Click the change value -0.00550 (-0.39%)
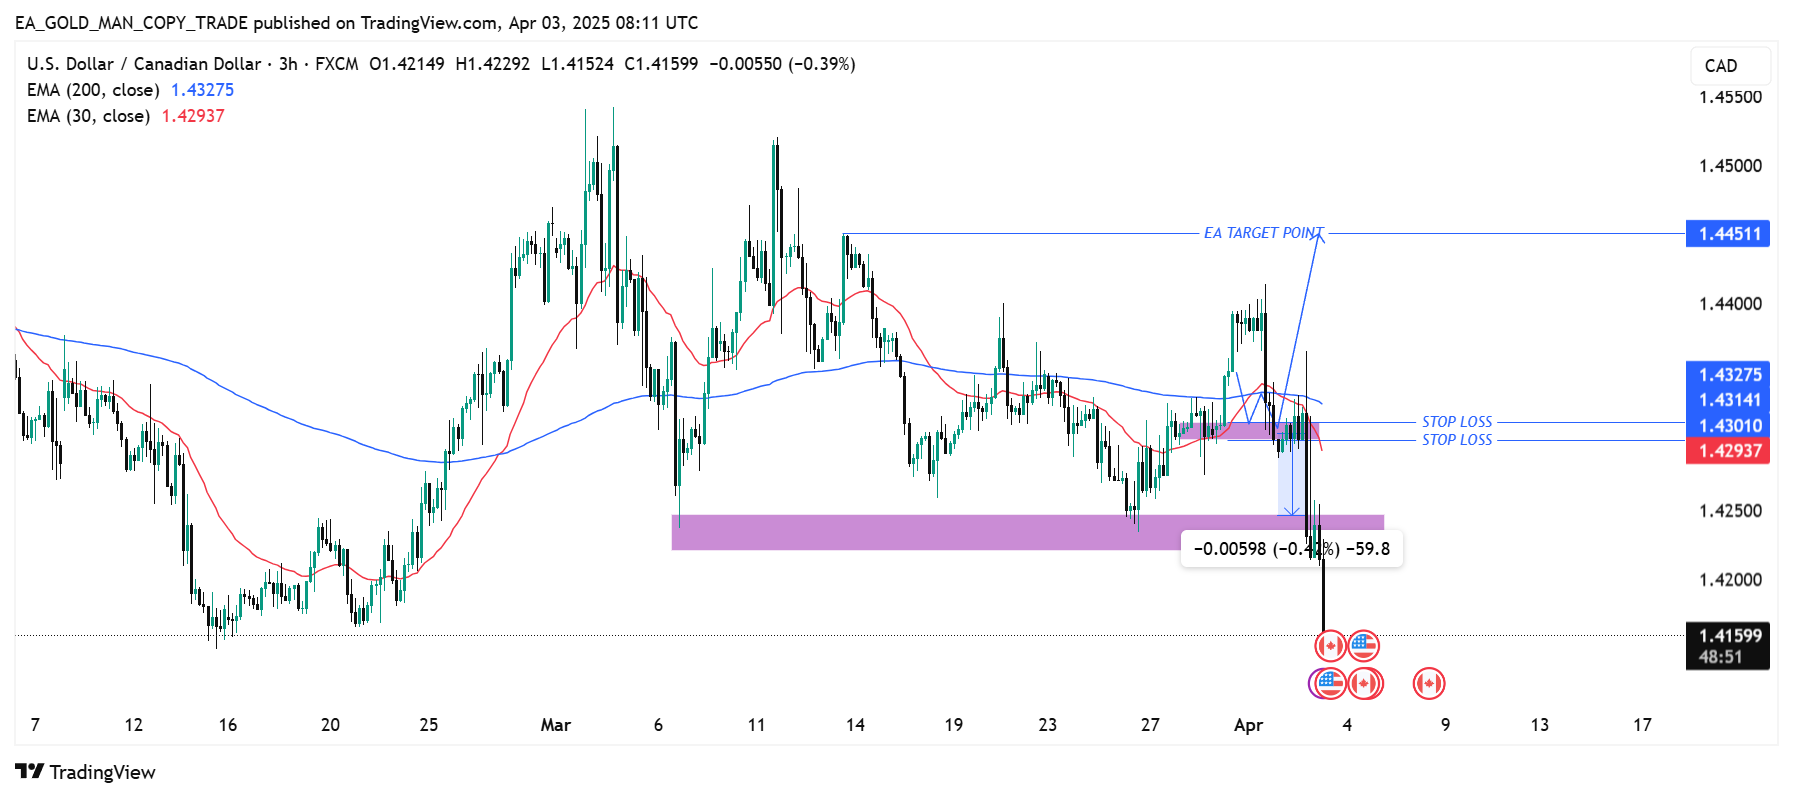This screenshot has height=798, width=1793. point(782,64)
